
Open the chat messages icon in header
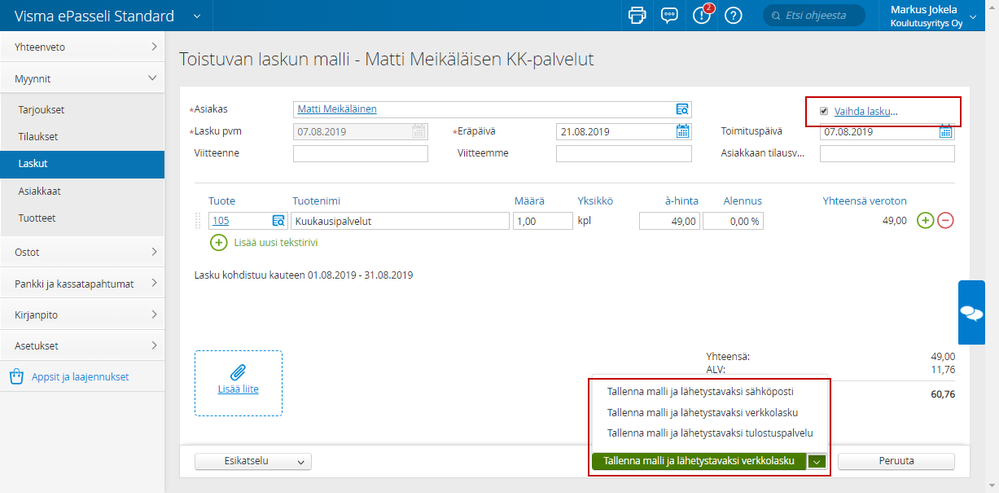pyautogui.click(x=669, y=15)
